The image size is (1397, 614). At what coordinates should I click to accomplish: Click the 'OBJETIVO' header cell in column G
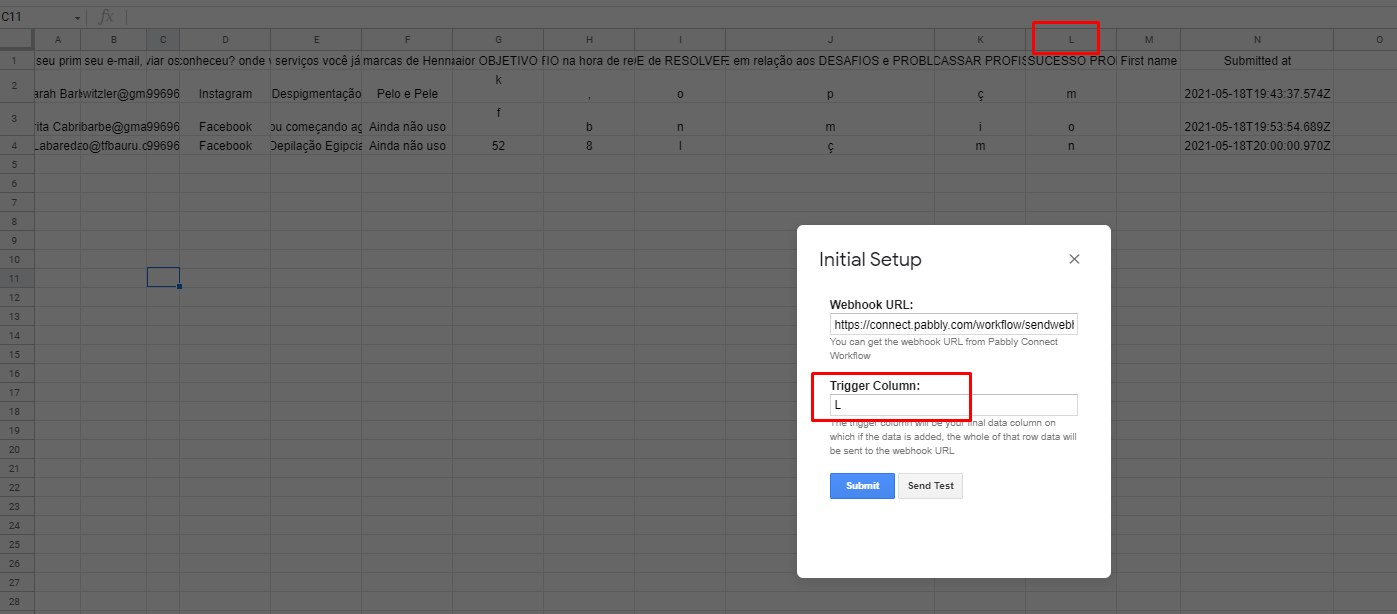point(498,60)
